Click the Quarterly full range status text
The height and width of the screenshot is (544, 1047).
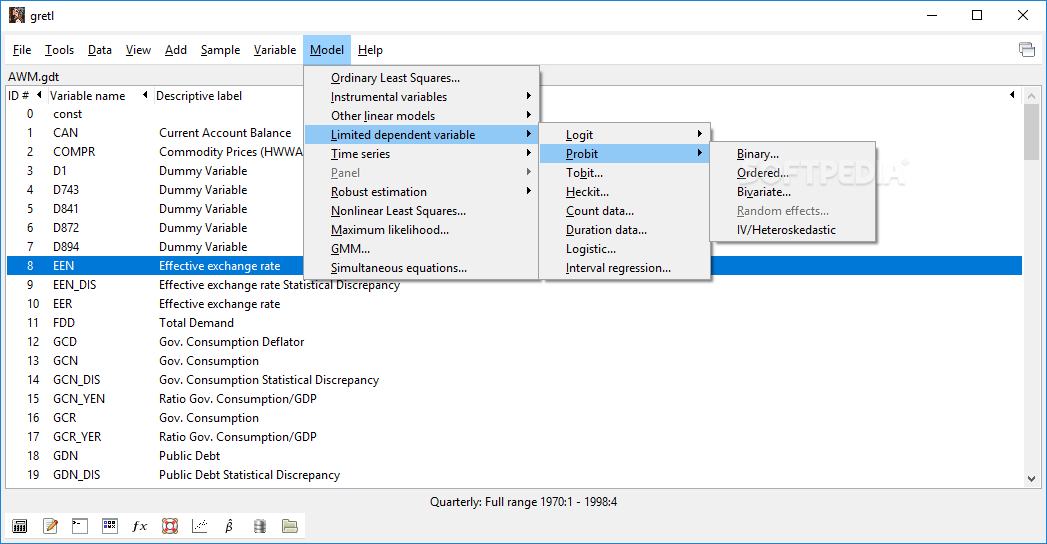(x=524, y=501)
